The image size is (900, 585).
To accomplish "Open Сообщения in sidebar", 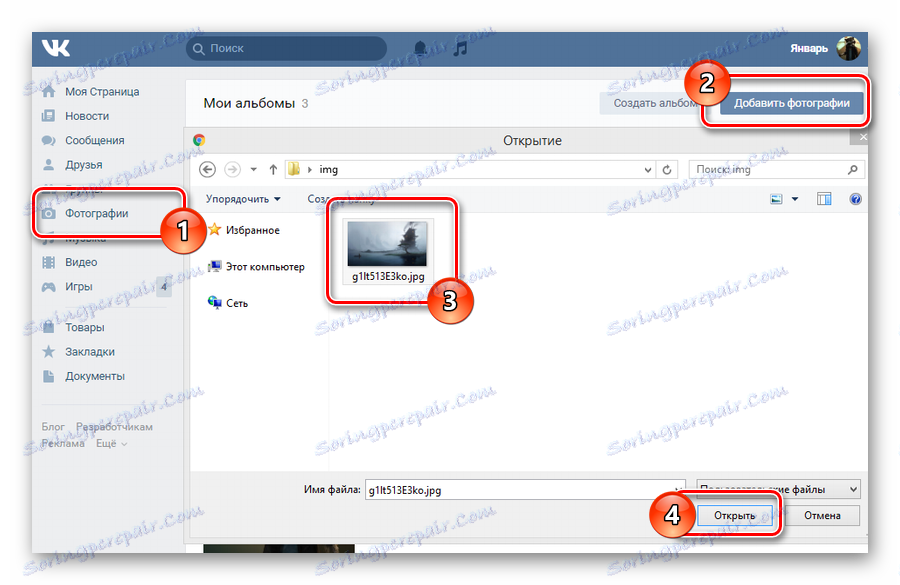I will click(x=95, y=141).
